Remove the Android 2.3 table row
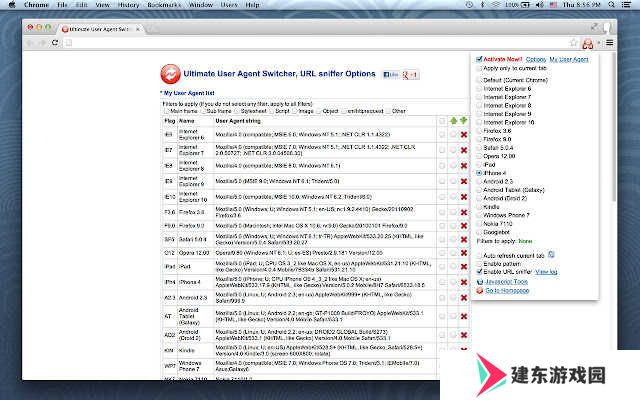640x400 pixels. point(464,298)
